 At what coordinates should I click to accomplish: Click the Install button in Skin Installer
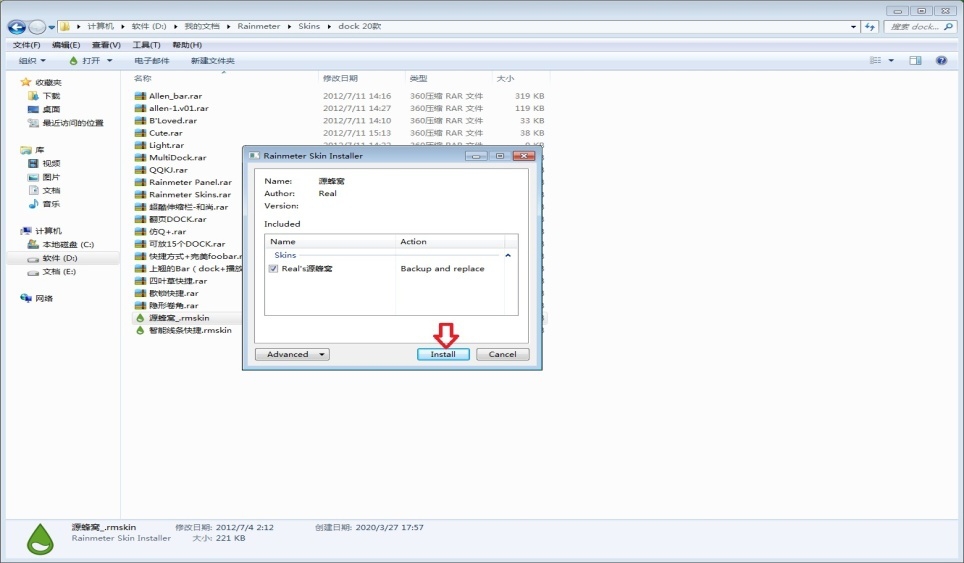click(443, 354)
